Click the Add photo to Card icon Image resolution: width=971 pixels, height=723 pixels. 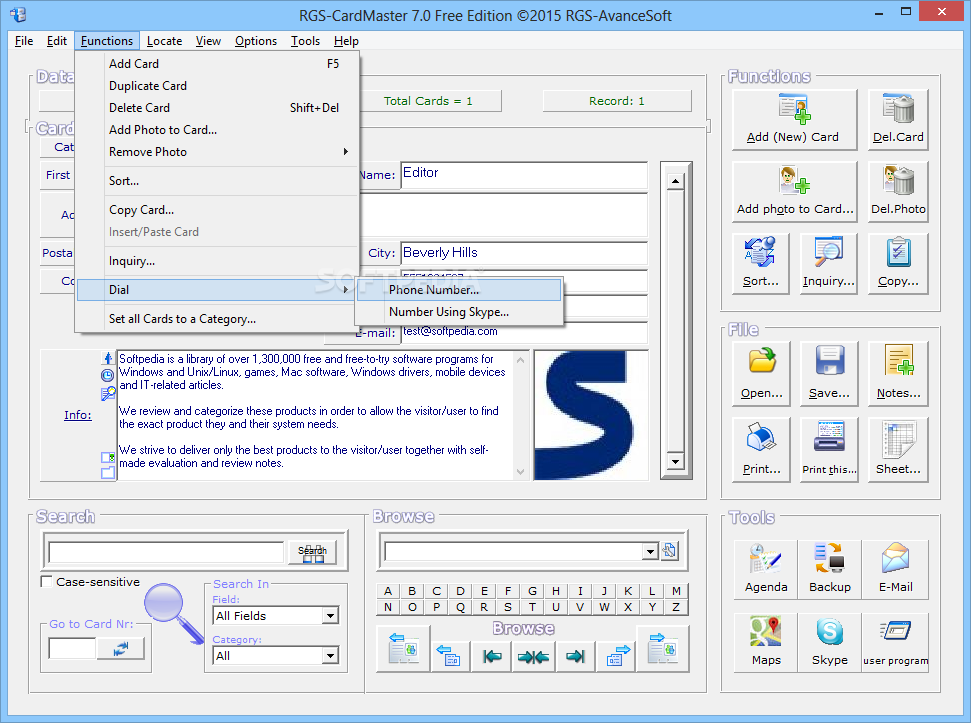pos(795,191)
